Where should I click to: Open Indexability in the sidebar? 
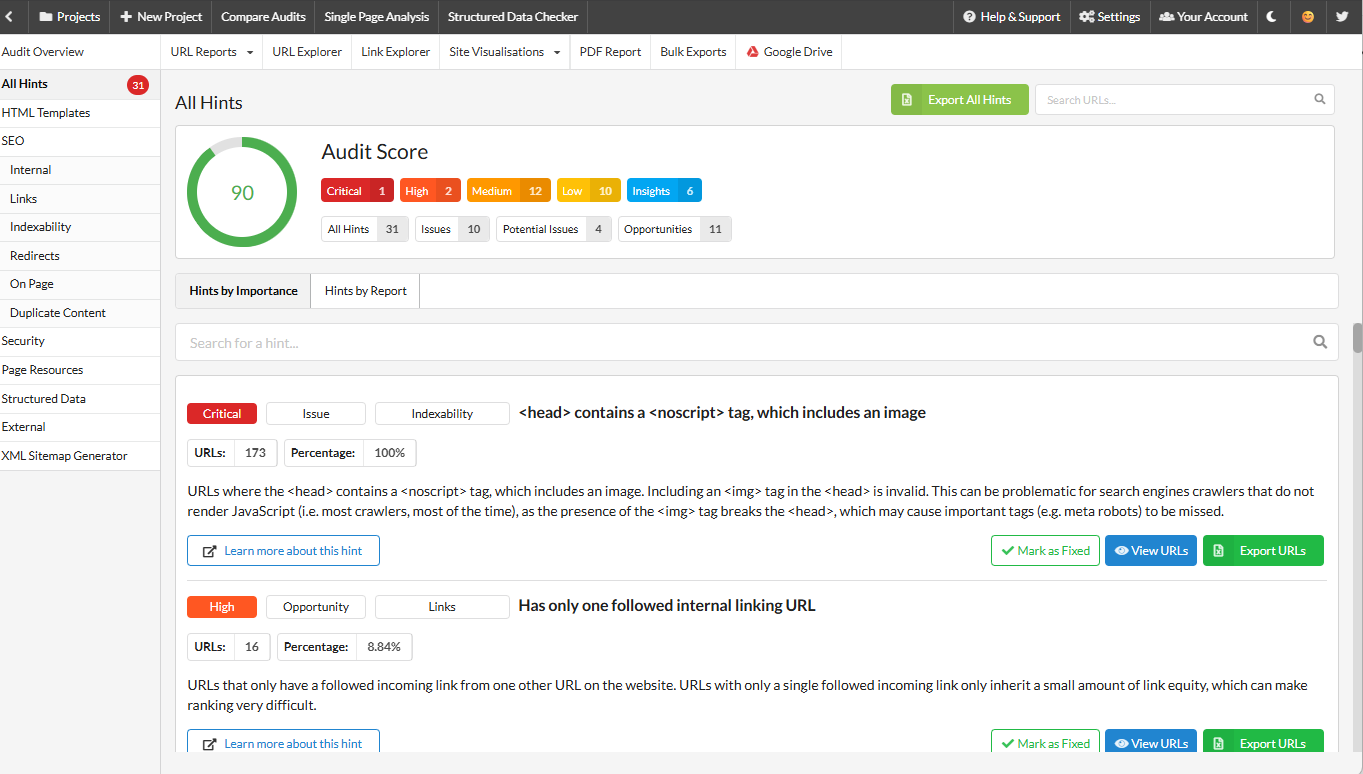41,227
